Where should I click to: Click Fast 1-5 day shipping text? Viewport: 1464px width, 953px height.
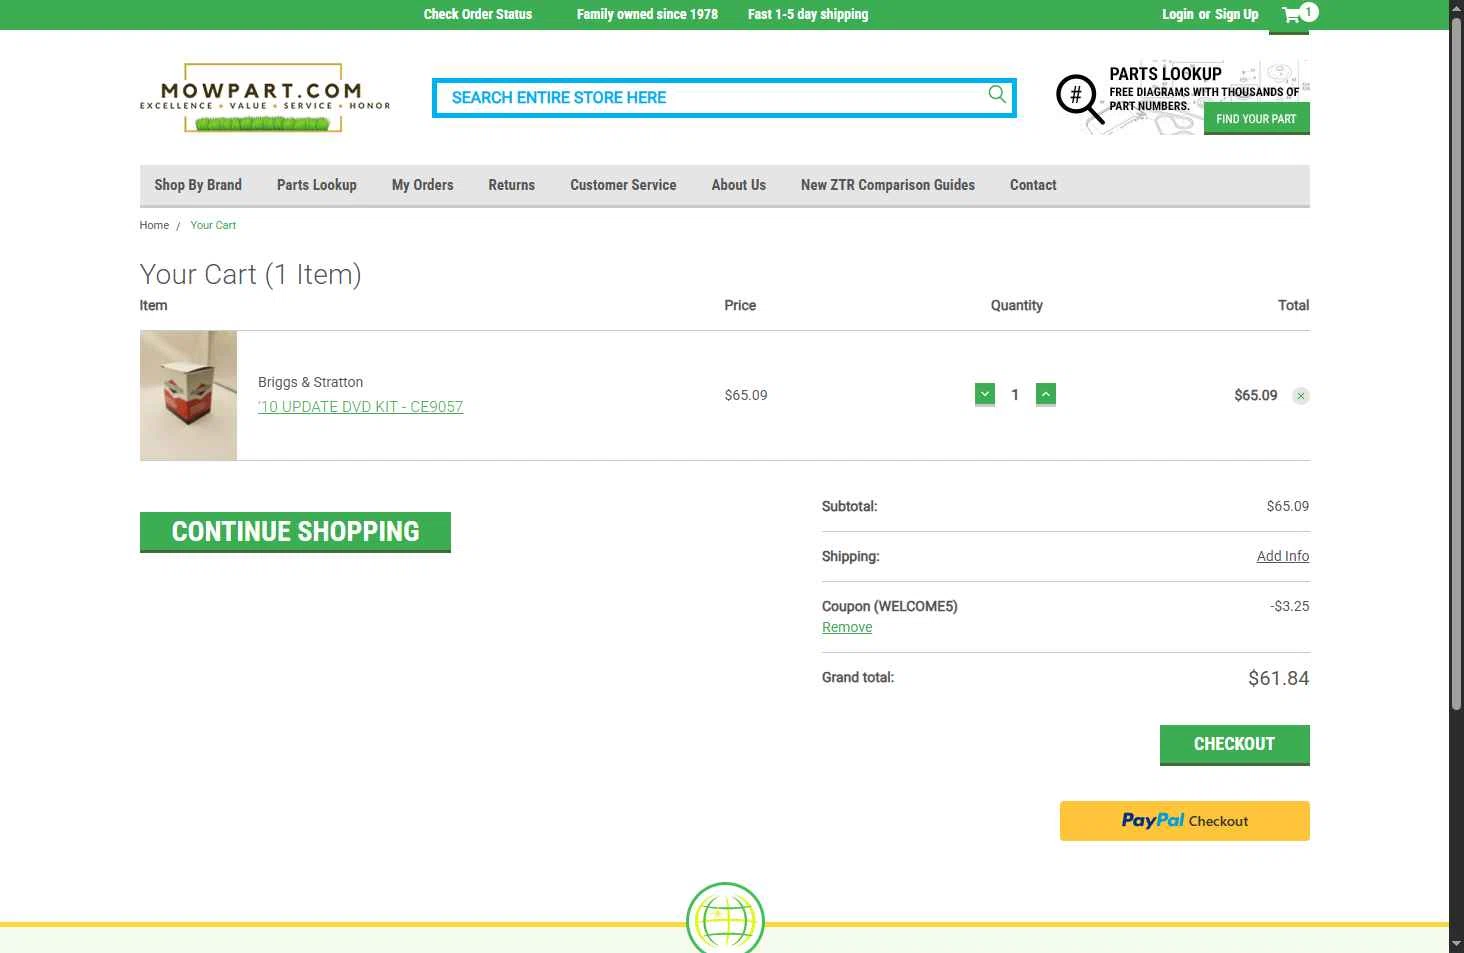(x=808, y=14)
